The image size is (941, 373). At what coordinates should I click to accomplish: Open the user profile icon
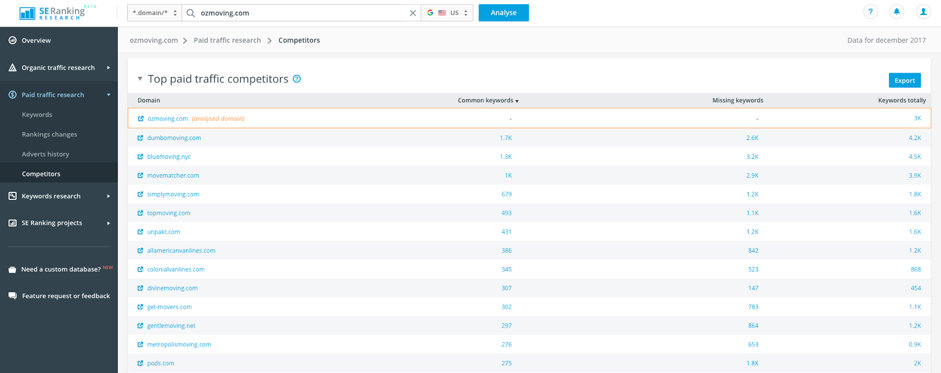click(924, 12)
